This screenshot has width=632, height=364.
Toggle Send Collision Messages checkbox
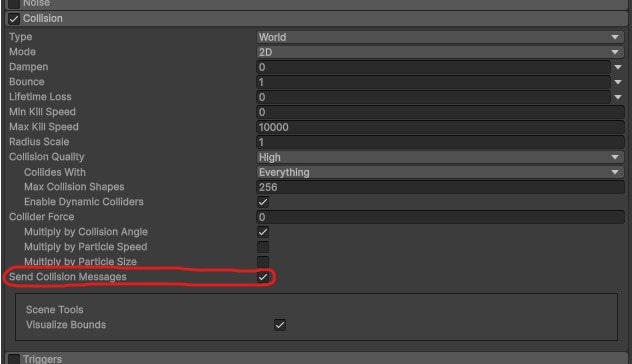[x=263, y=277]
